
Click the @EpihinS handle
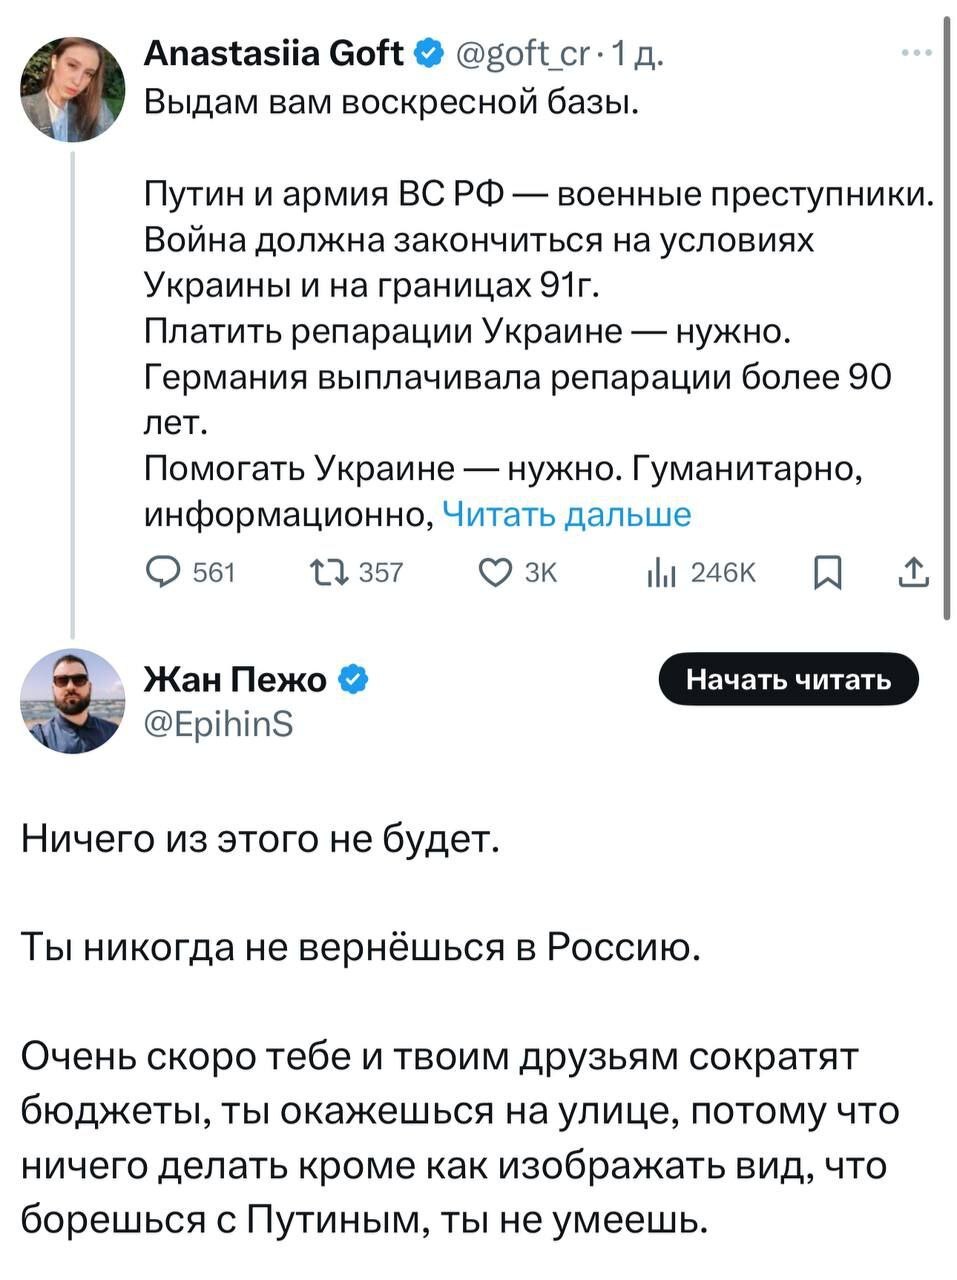pos(219,723)
